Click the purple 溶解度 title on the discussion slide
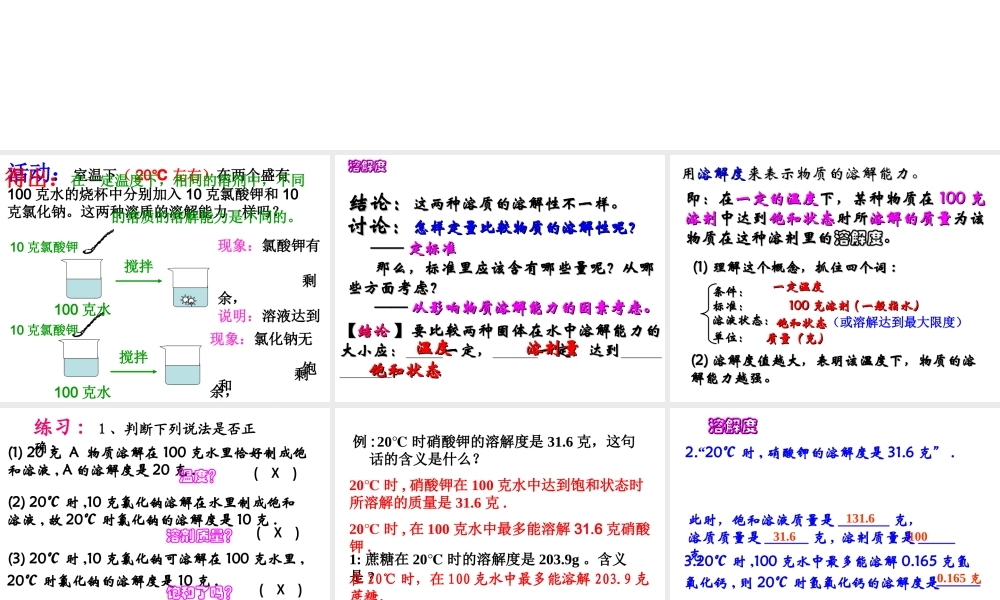 click(367, 166)
